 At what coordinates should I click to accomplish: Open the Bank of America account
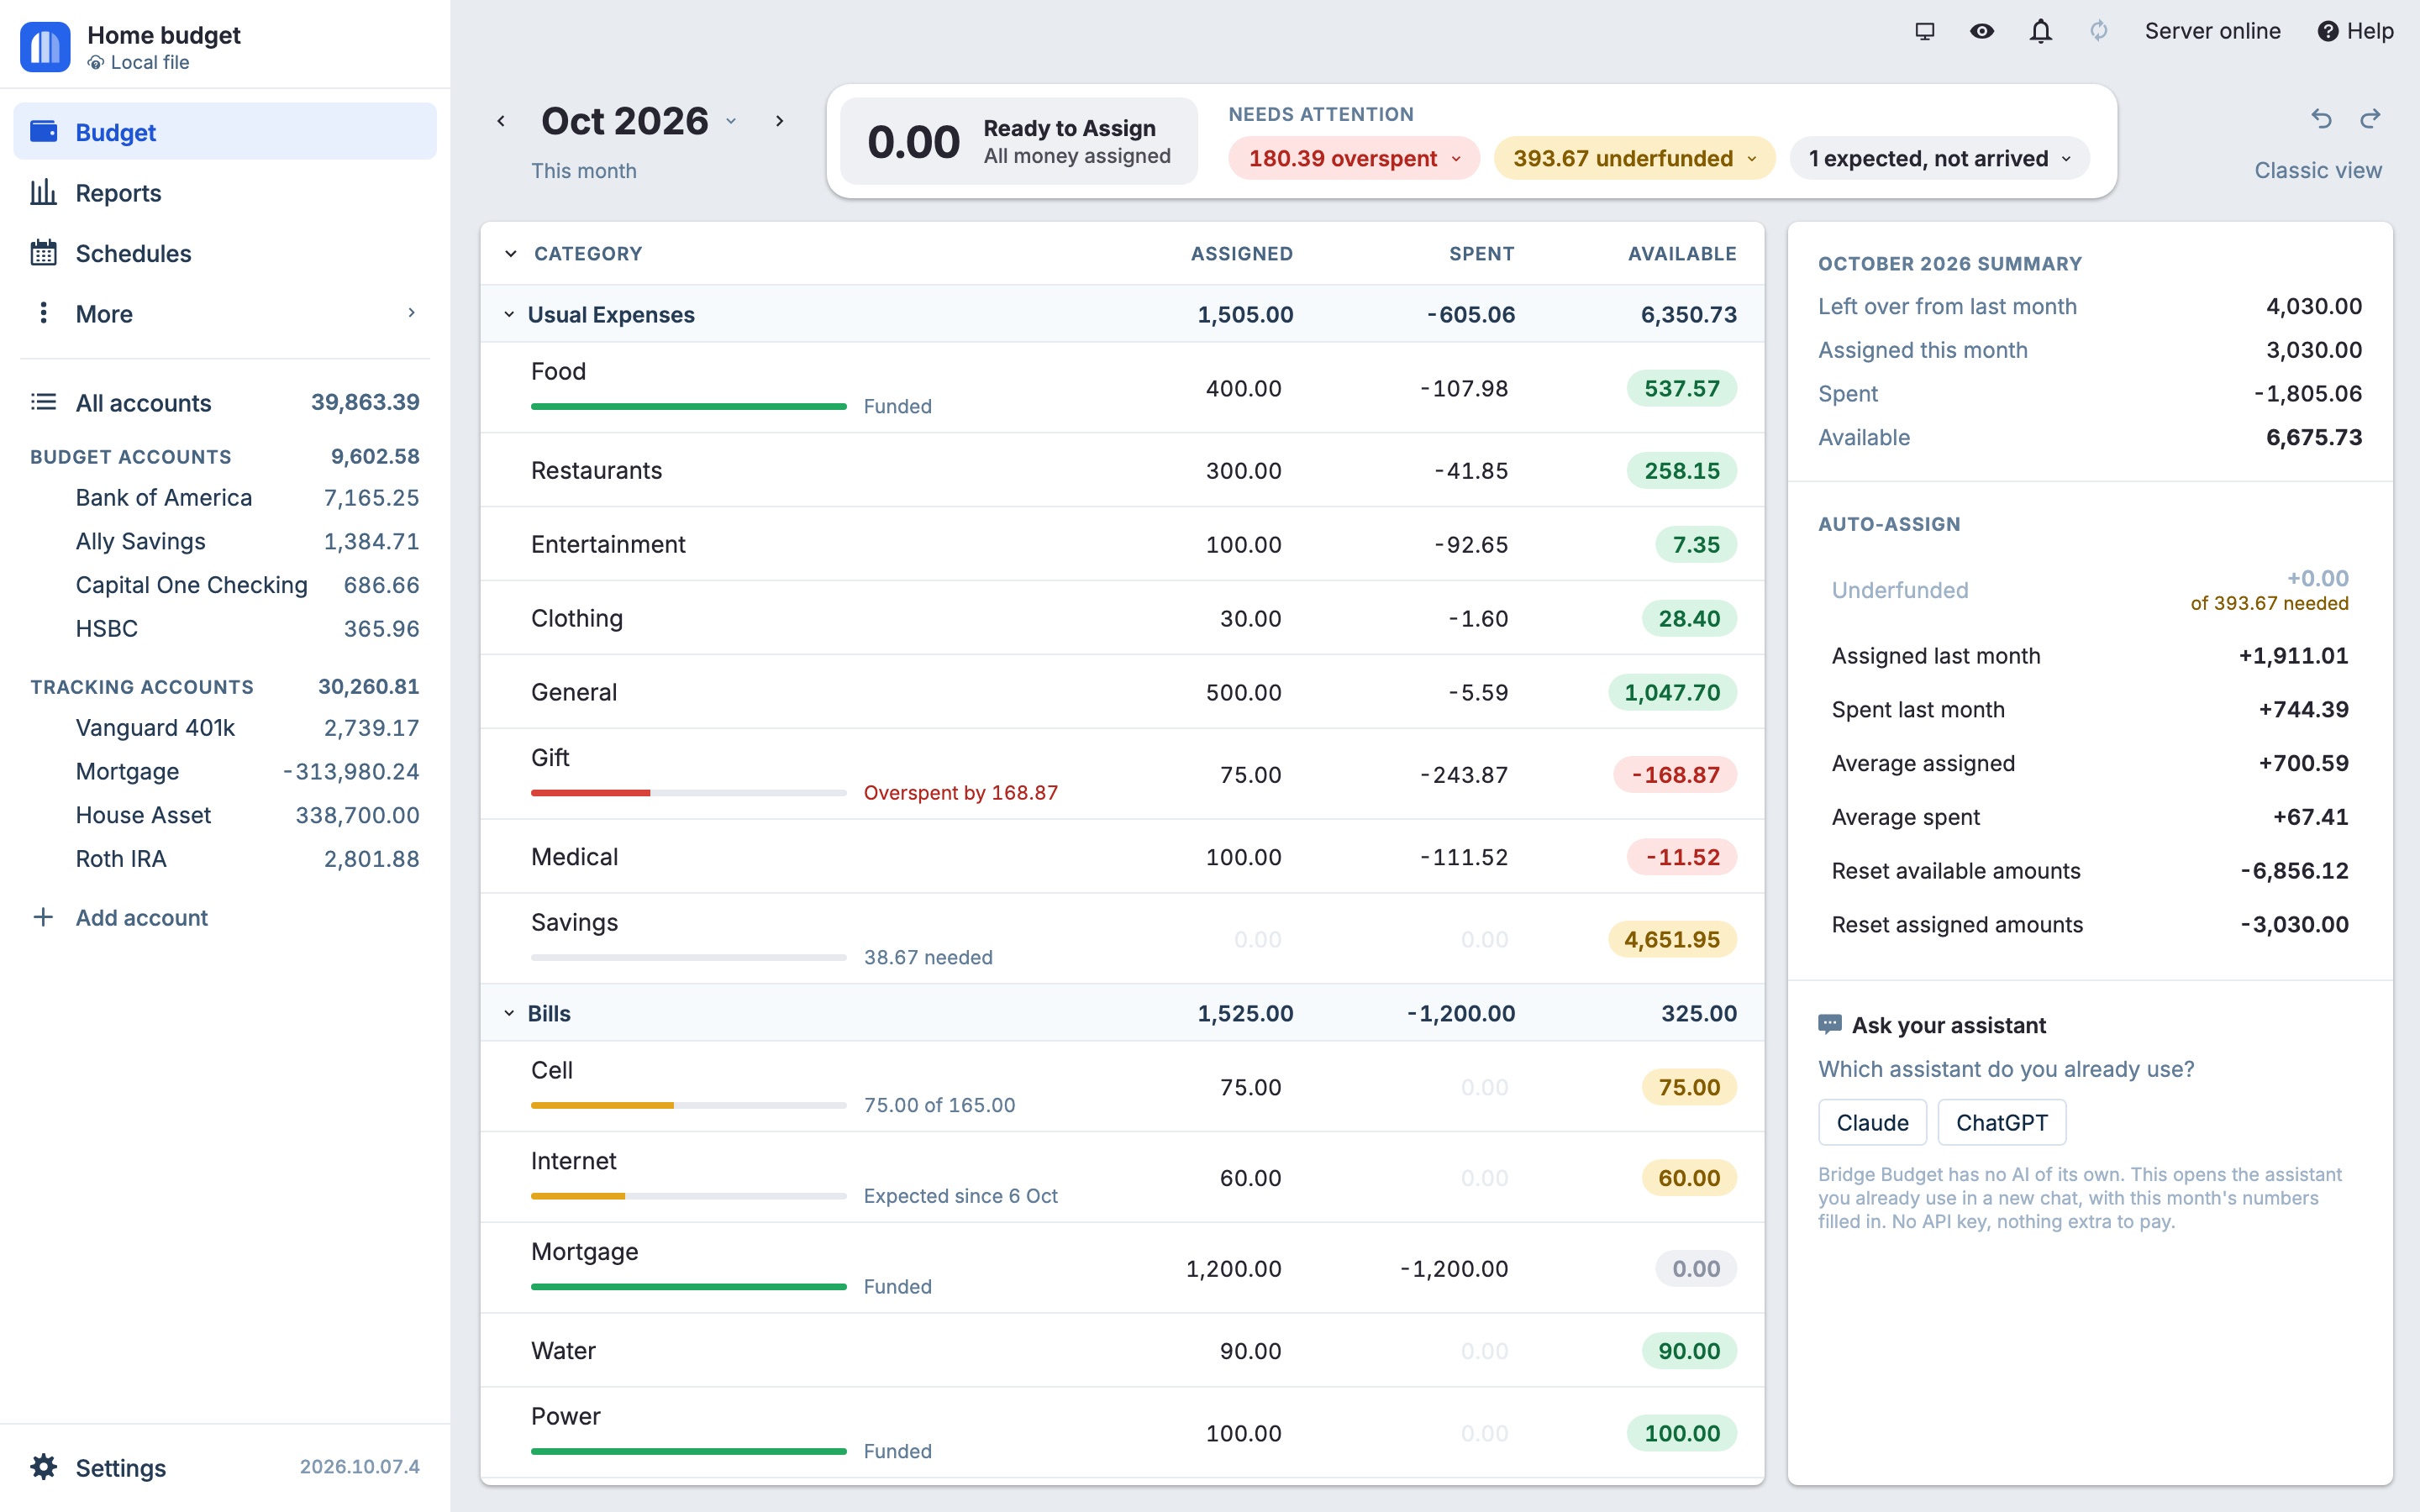pos(225,497)
